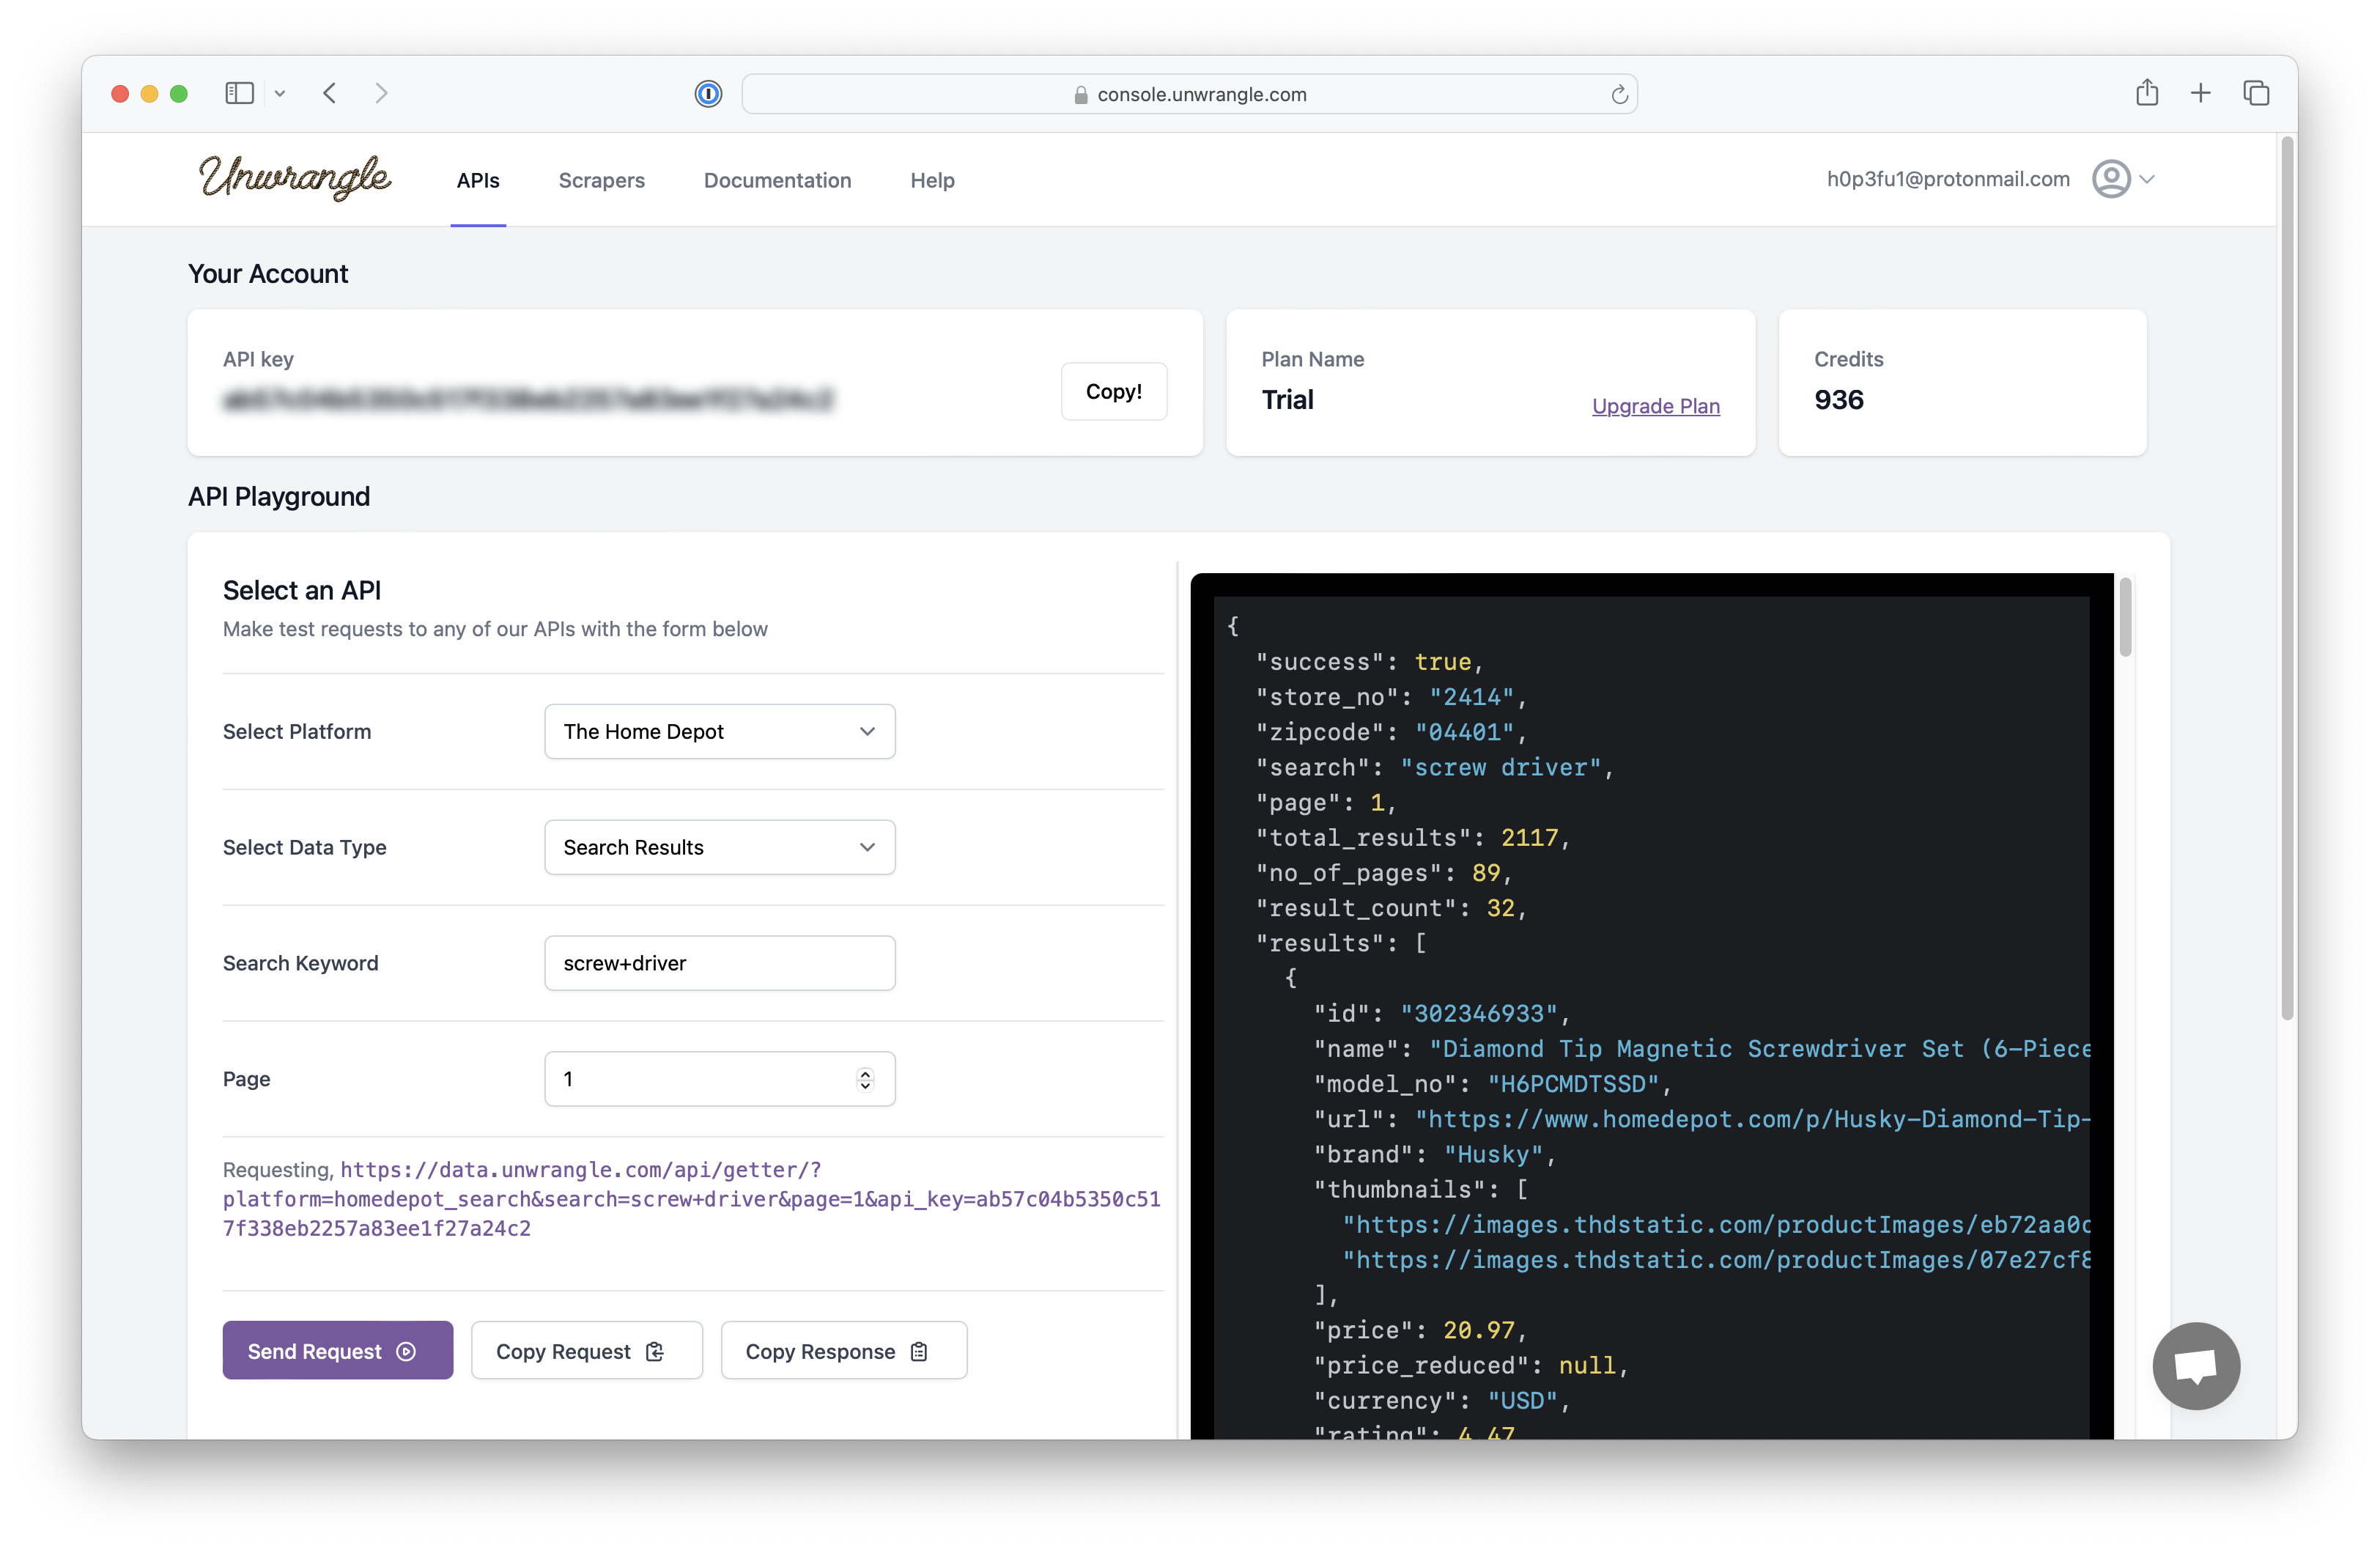Click the Copy Response button

point(843,1351)
